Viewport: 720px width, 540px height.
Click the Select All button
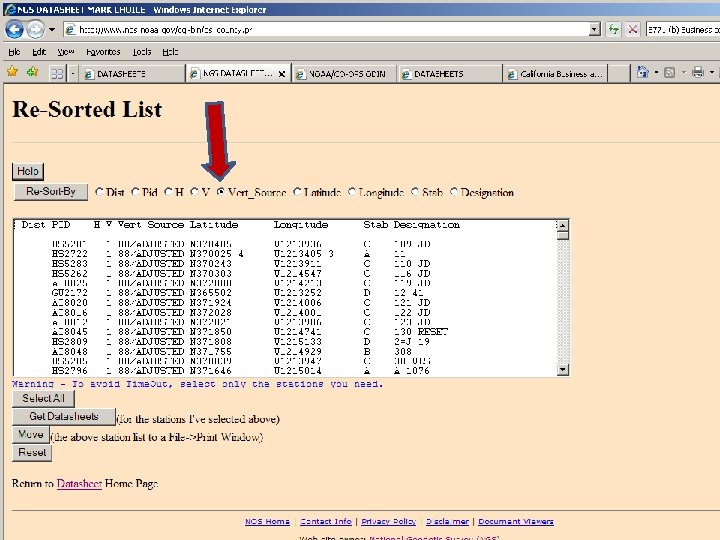coord(43,399)
